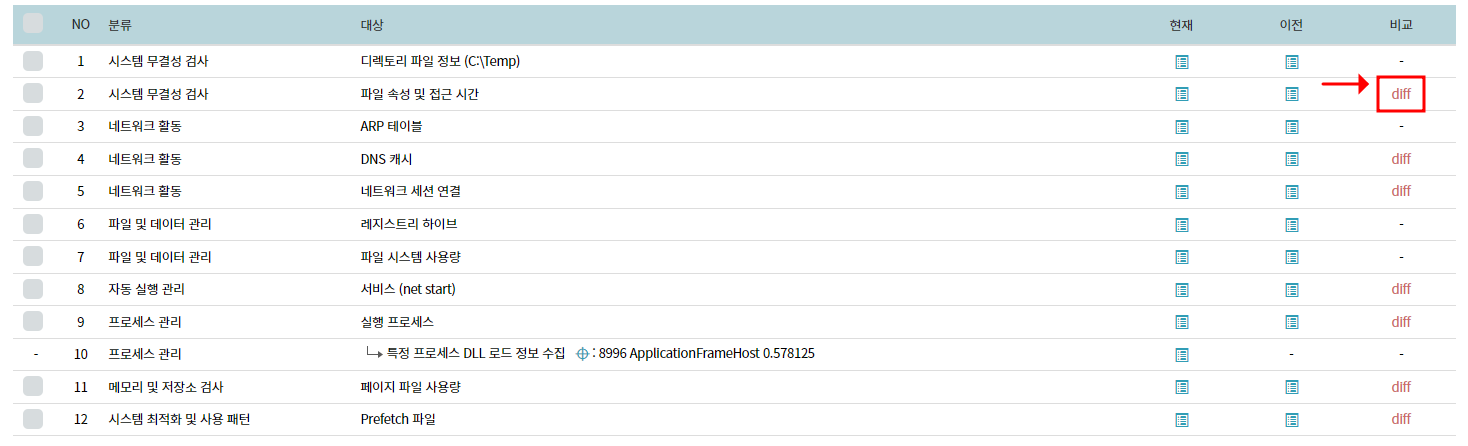Open previous report icon for row 2
Image resolution: width=1468 pixels, height=446 pixels.
point(1292,94)
